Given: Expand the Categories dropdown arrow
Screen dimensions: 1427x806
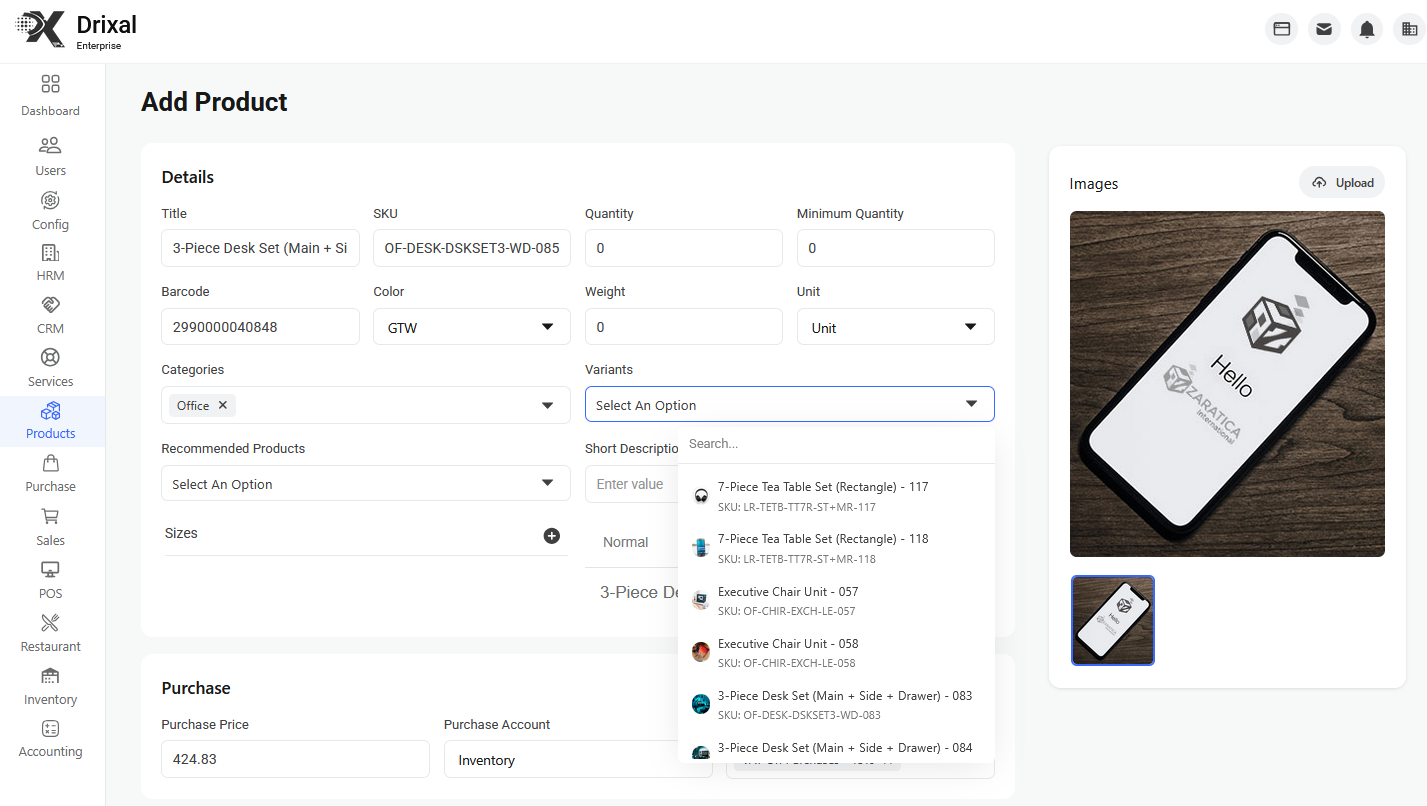Looking at the screenshot, I should click(x=548, y=405).
